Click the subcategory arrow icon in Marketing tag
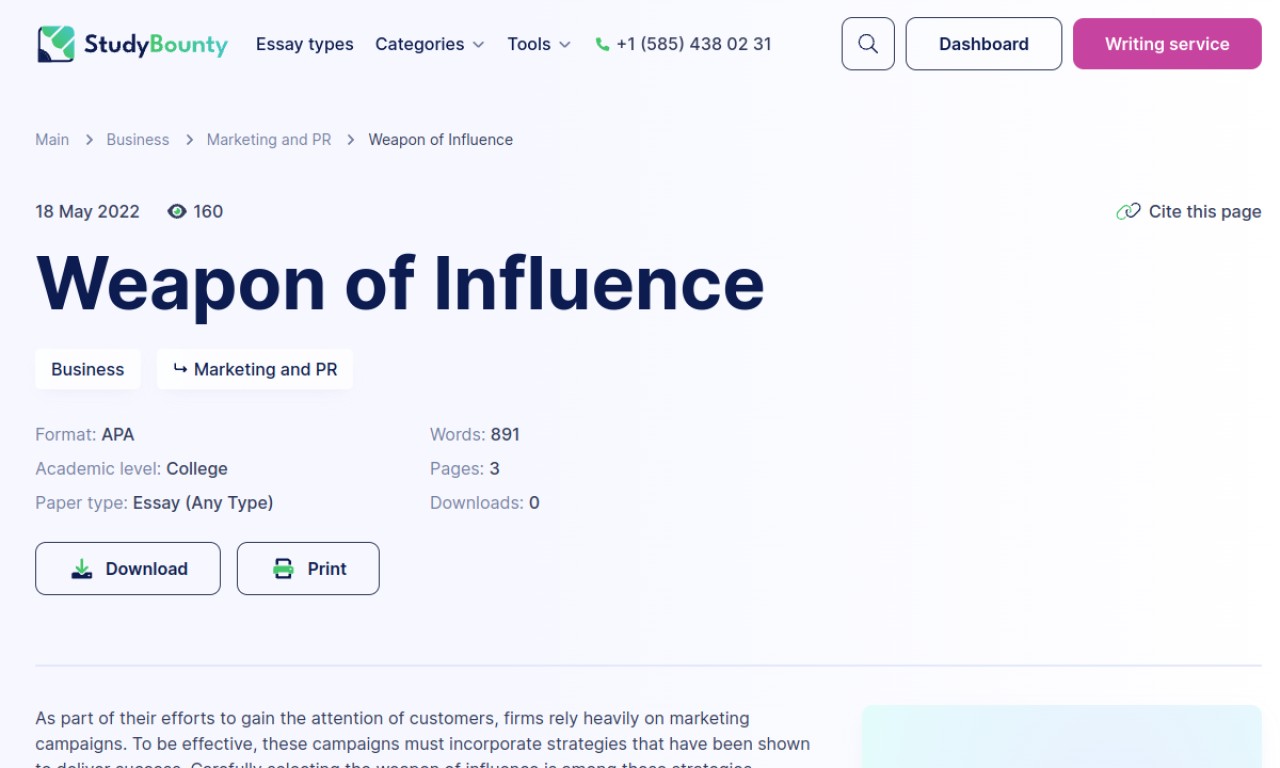Viewport: 1280px width, 768px height. (180, 369)
